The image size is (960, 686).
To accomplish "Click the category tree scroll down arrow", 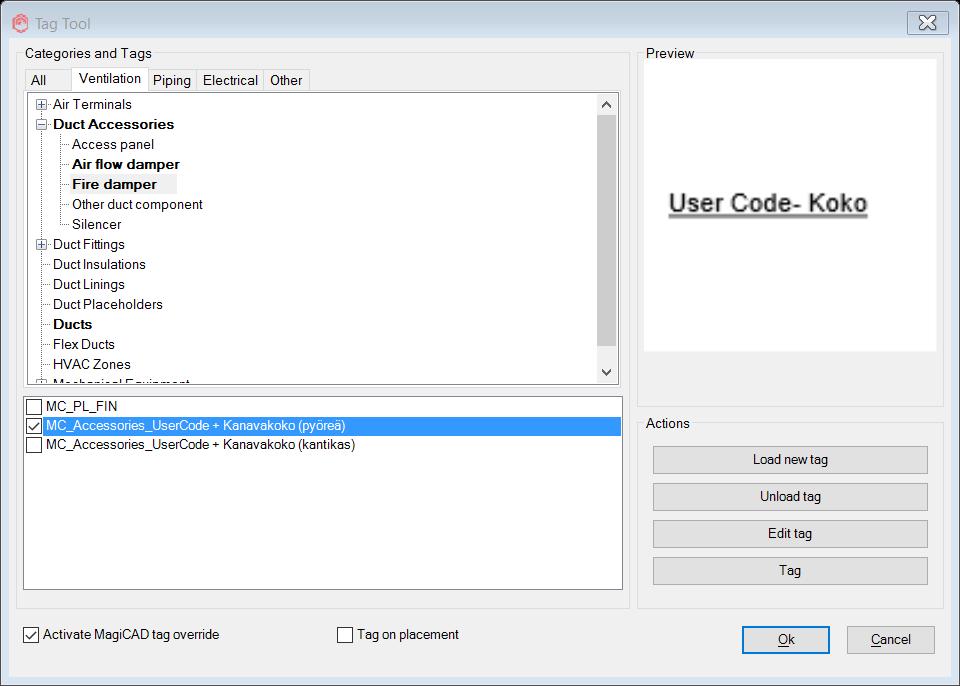I will click(607, 372).
